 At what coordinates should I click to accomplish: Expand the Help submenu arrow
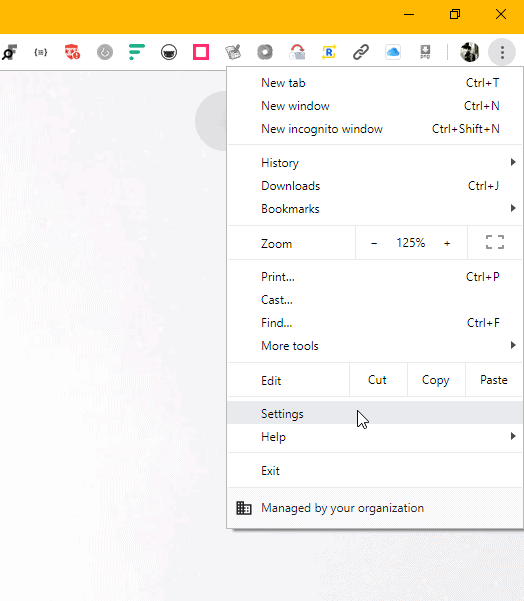[513, 436]
